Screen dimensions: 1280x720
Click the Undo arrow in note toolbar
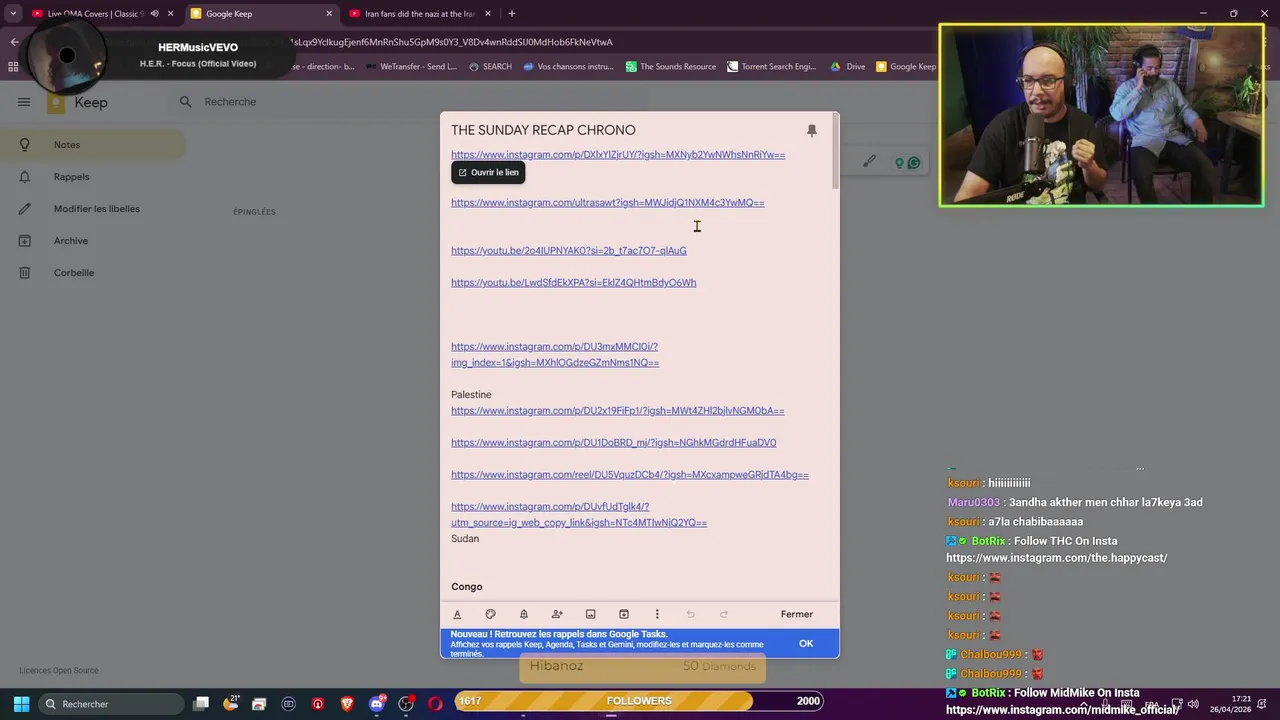click(x=690, y=614)
